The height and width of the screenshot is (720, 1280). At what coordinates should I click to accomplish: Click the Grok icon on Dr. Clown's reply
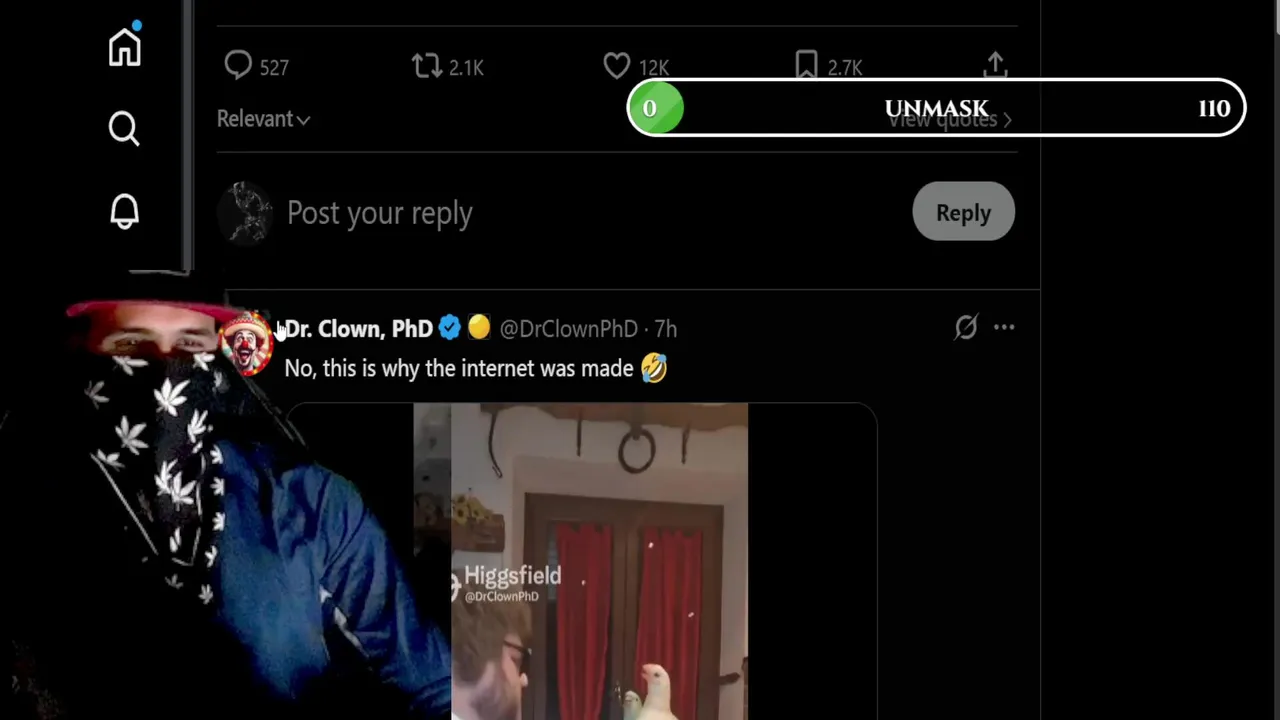(965, 327)
